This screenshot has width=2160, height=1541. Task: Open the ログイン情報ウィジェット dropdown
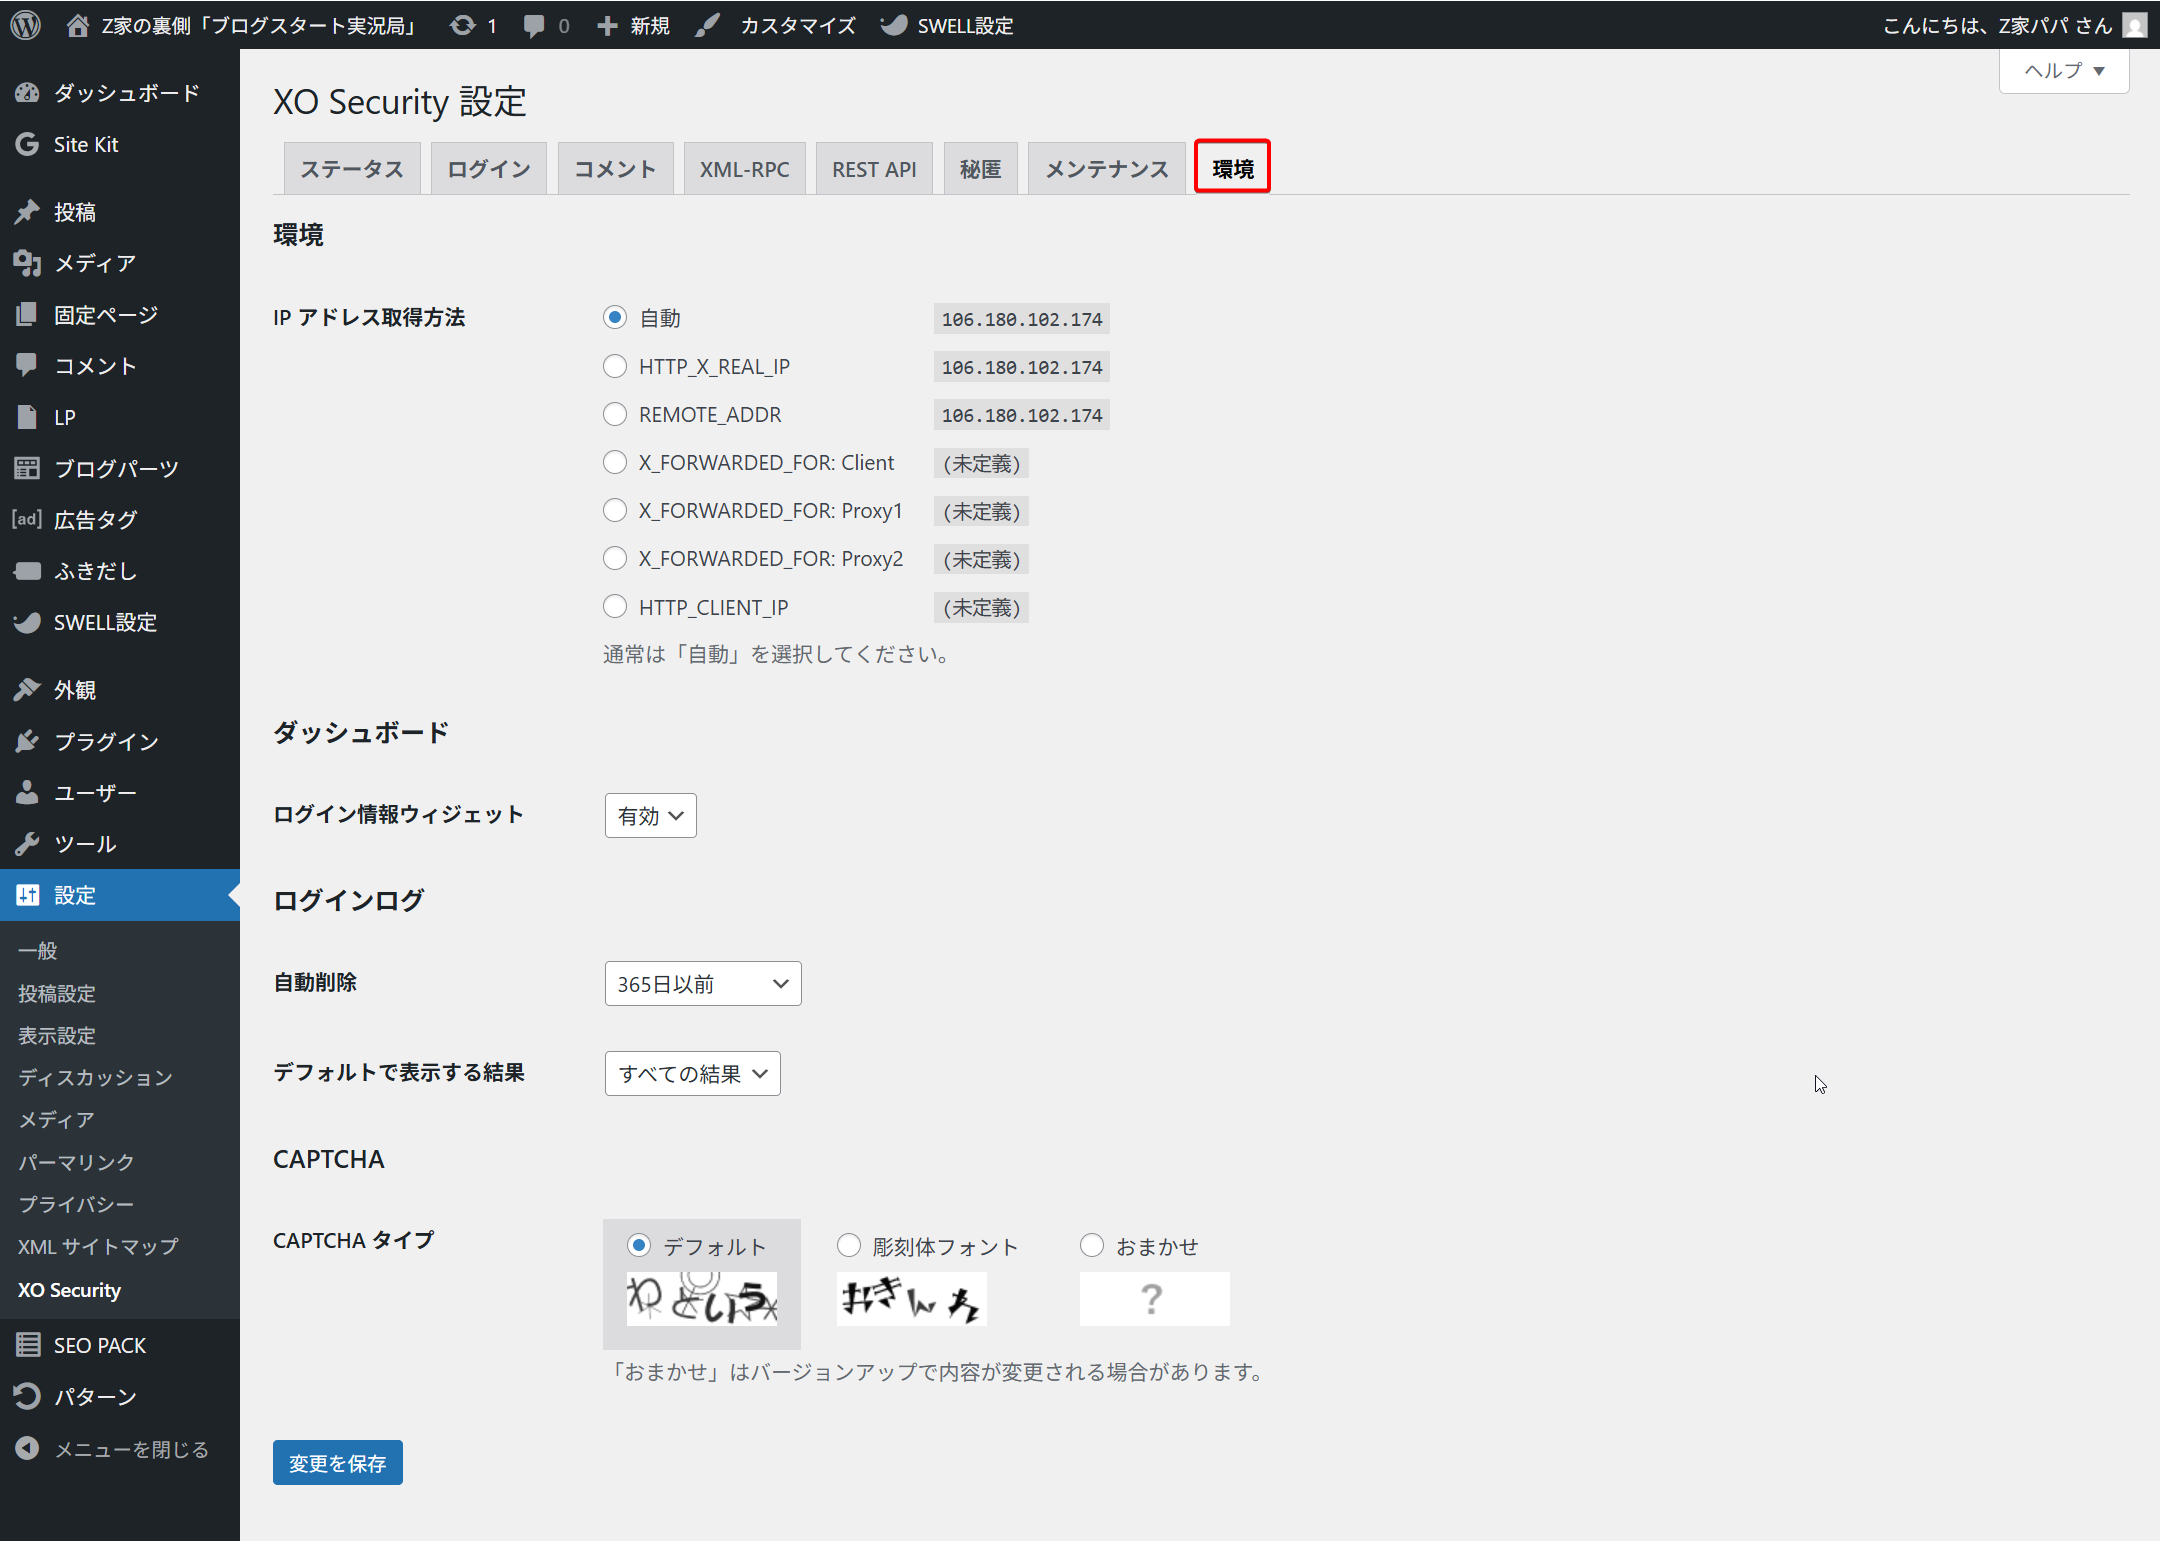point(651,816)
